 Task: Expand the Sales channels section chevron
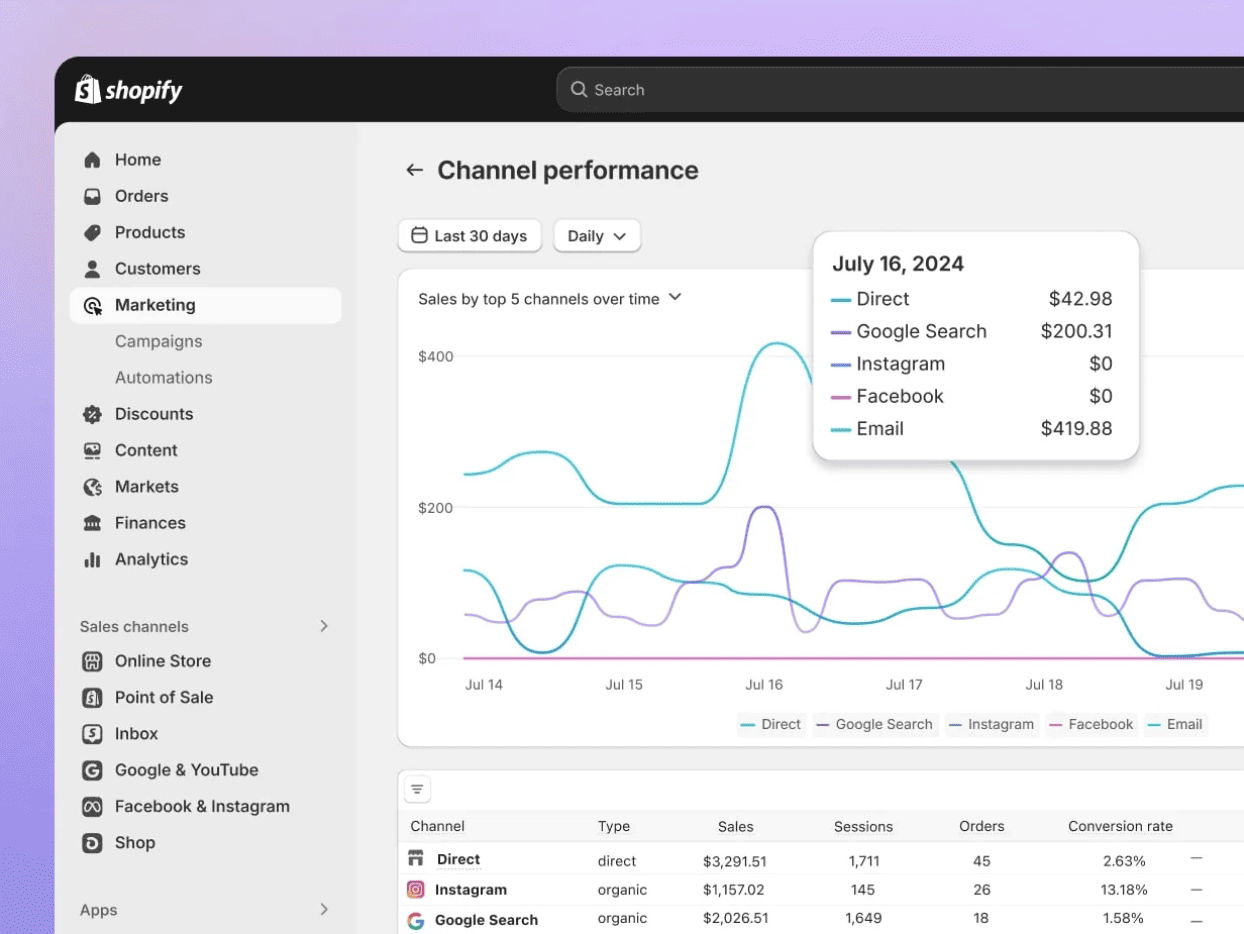(x=323, y=626)
